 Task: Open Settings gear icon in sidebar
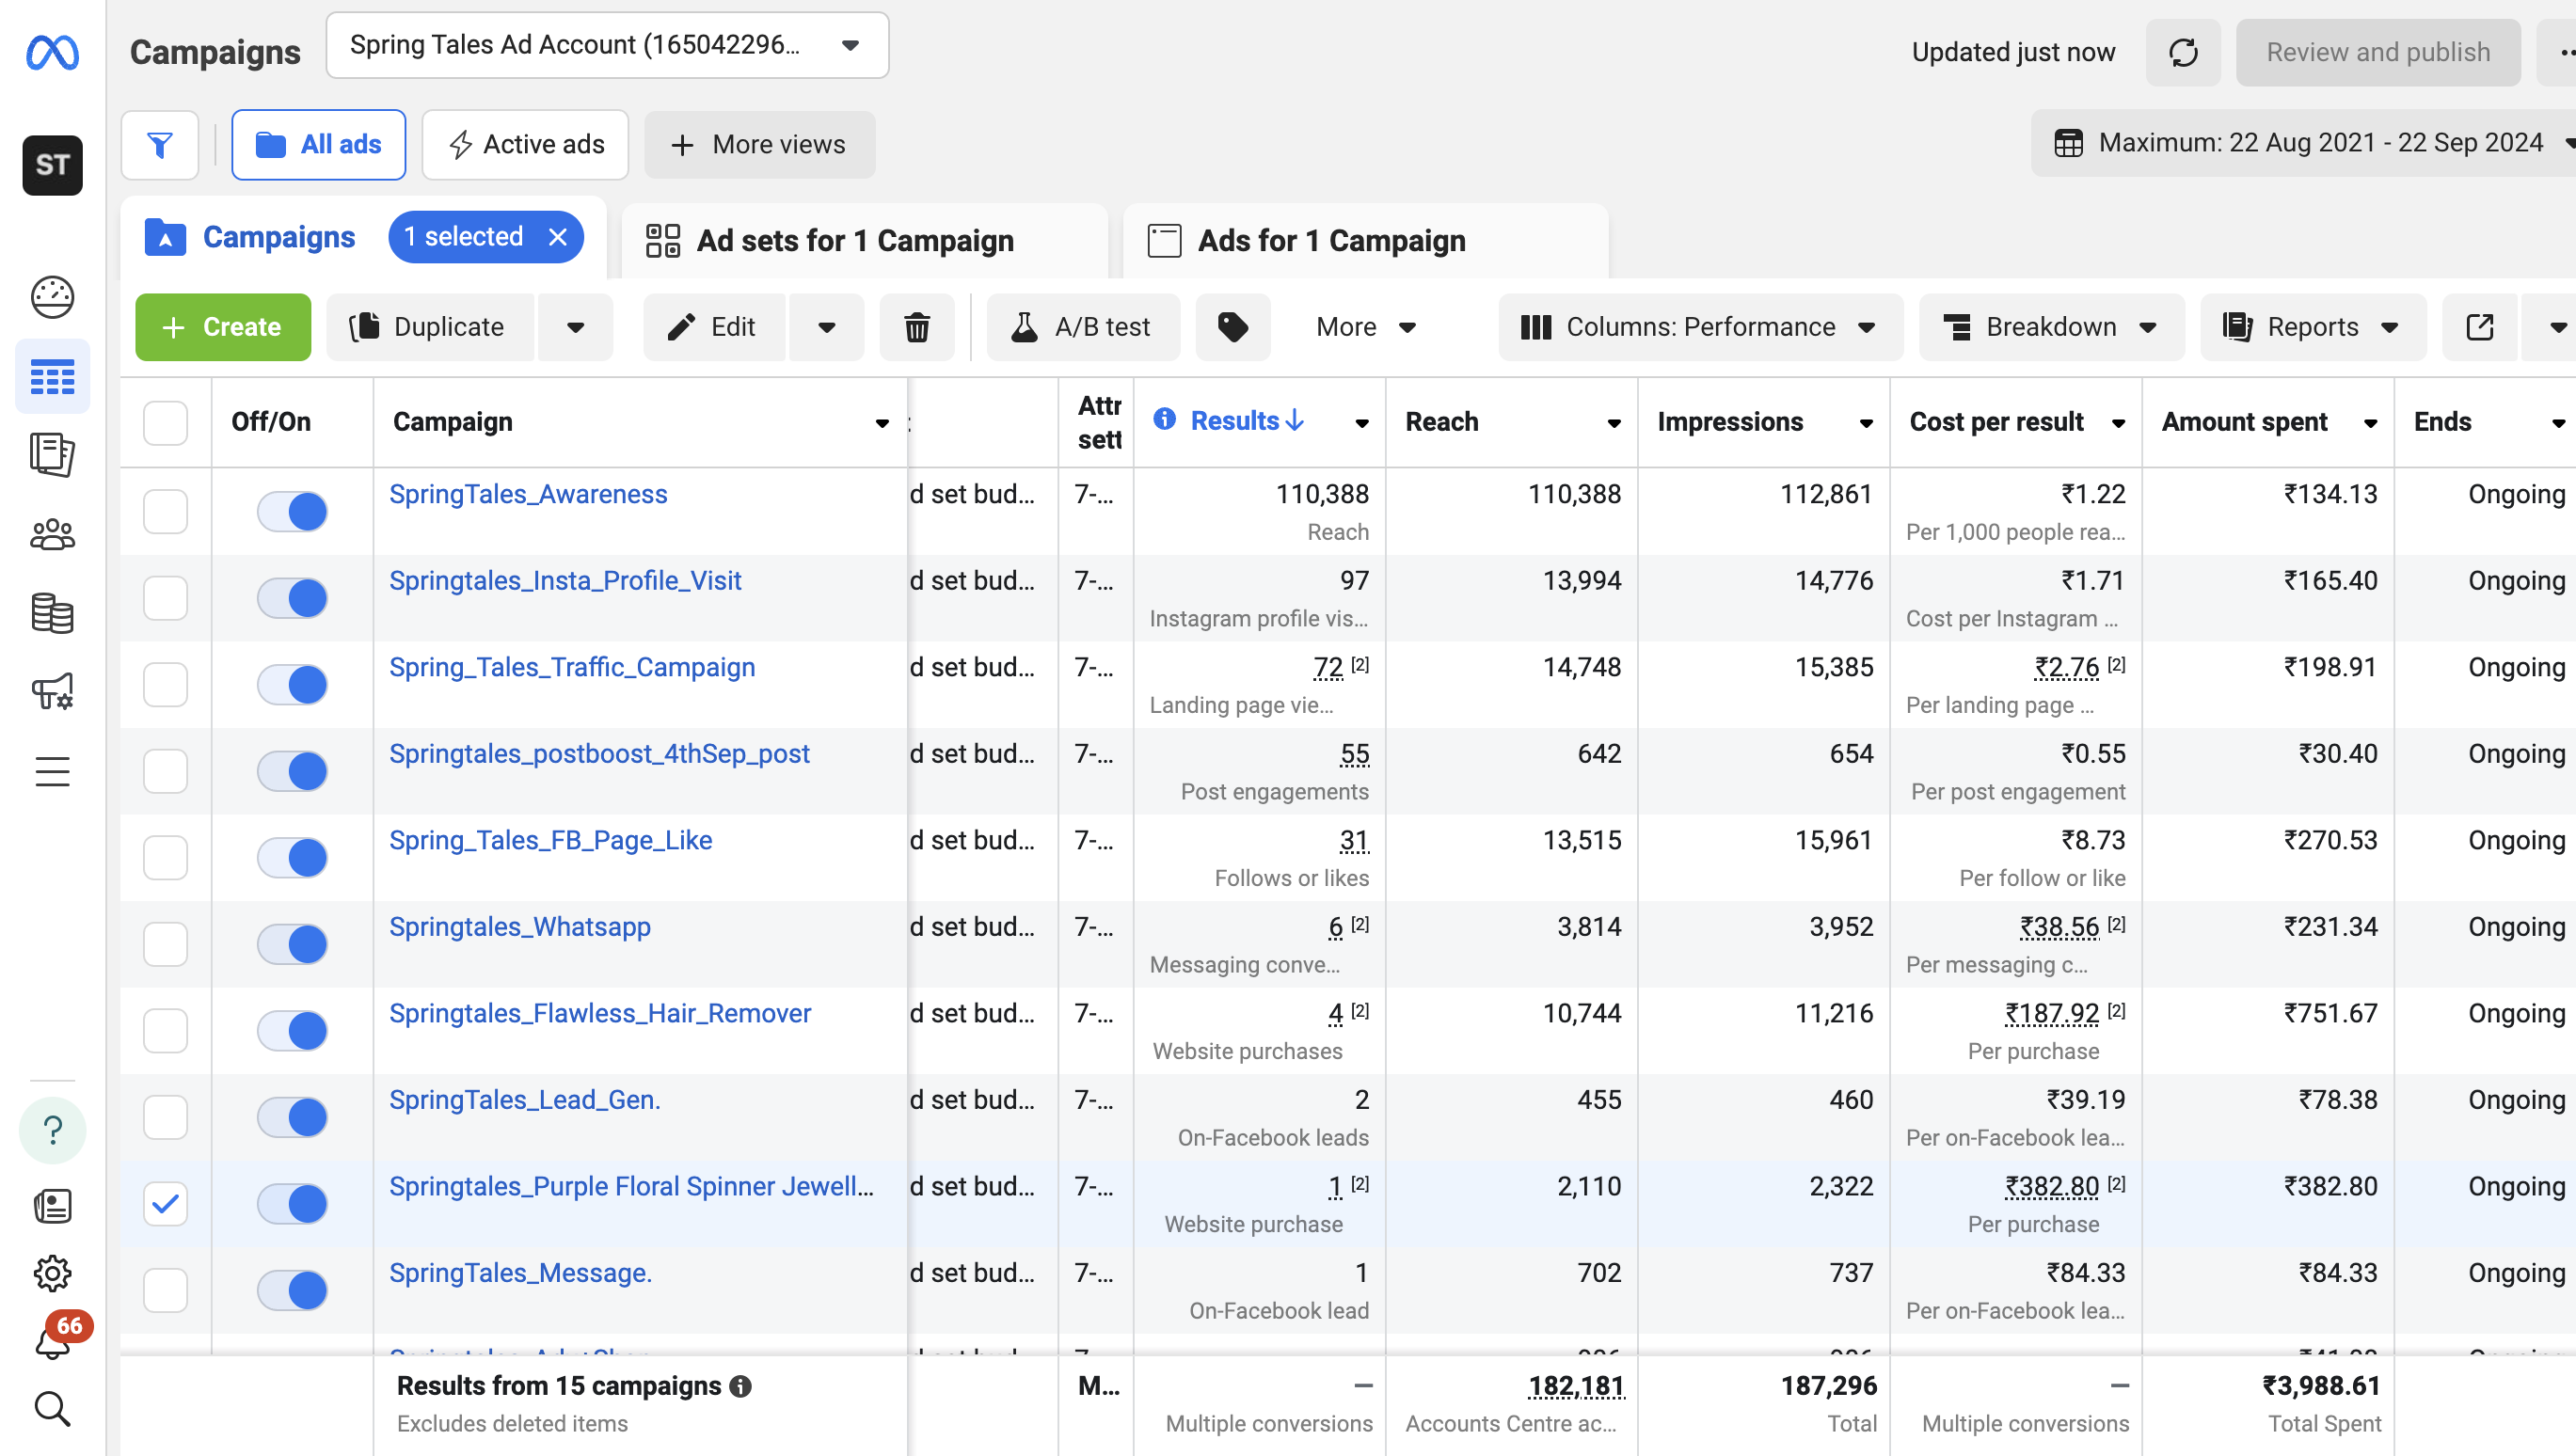(x=52, y=1273)
